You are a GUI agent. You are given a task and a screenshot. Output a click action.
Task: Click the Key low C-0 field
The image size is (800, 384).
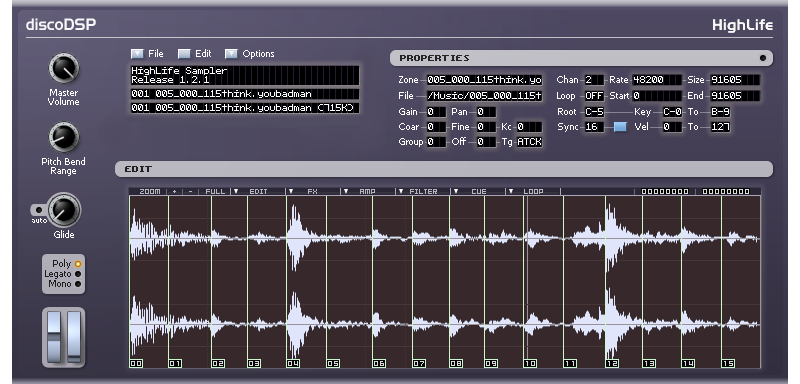coord(672,112)
